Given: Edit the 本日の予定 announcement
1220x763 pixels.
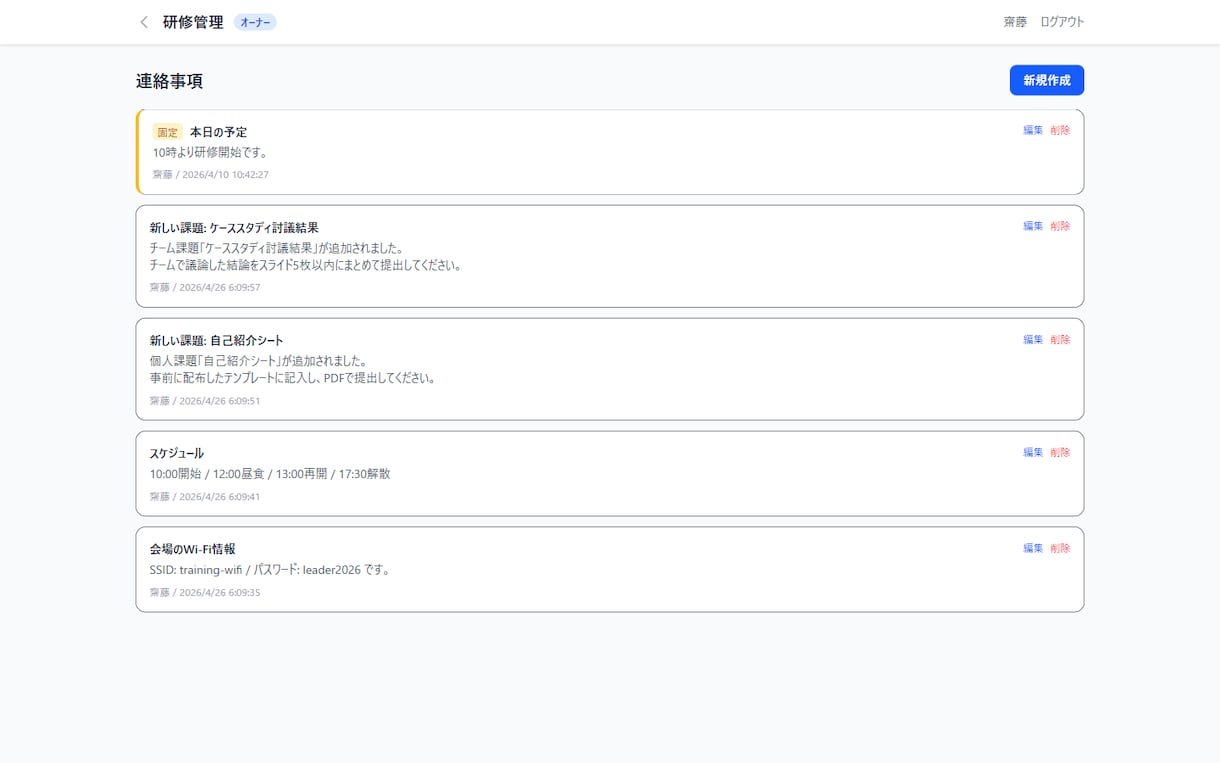Looking at the screenshot, I should [1033, 130].
